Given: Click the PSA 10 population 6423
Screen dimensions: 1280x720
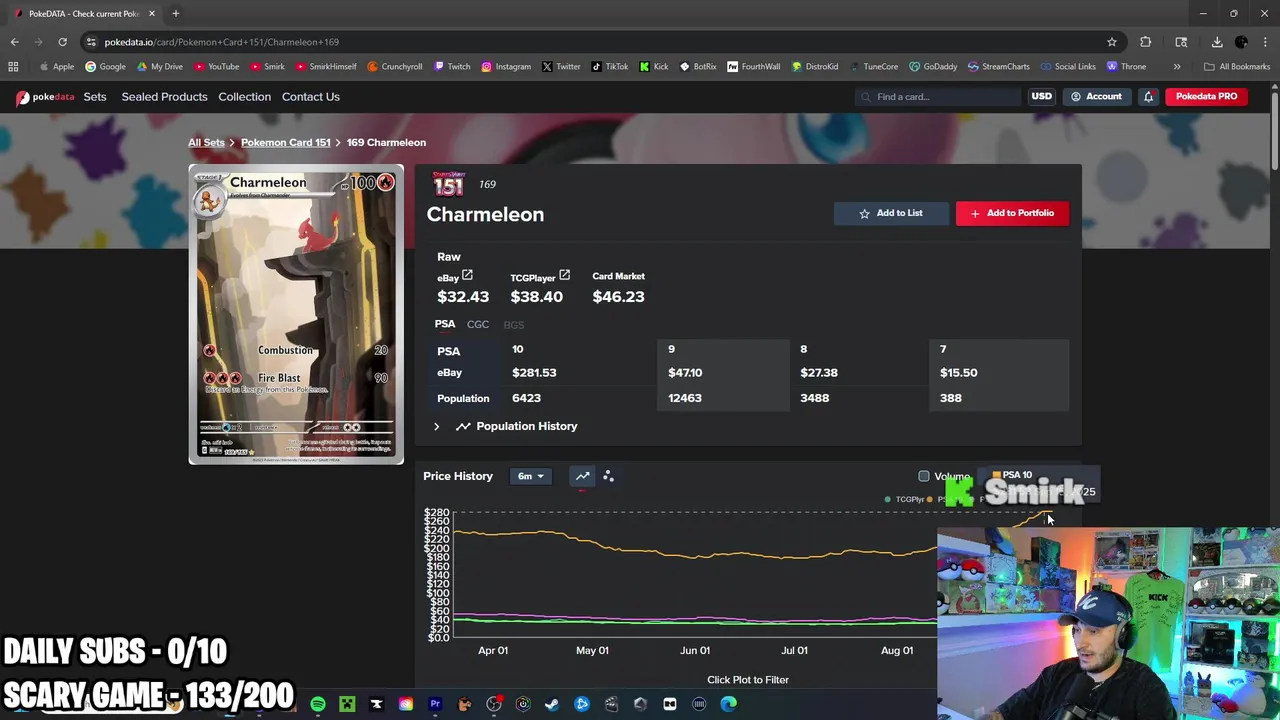Looking at the screenshot, I should point(526,398).
